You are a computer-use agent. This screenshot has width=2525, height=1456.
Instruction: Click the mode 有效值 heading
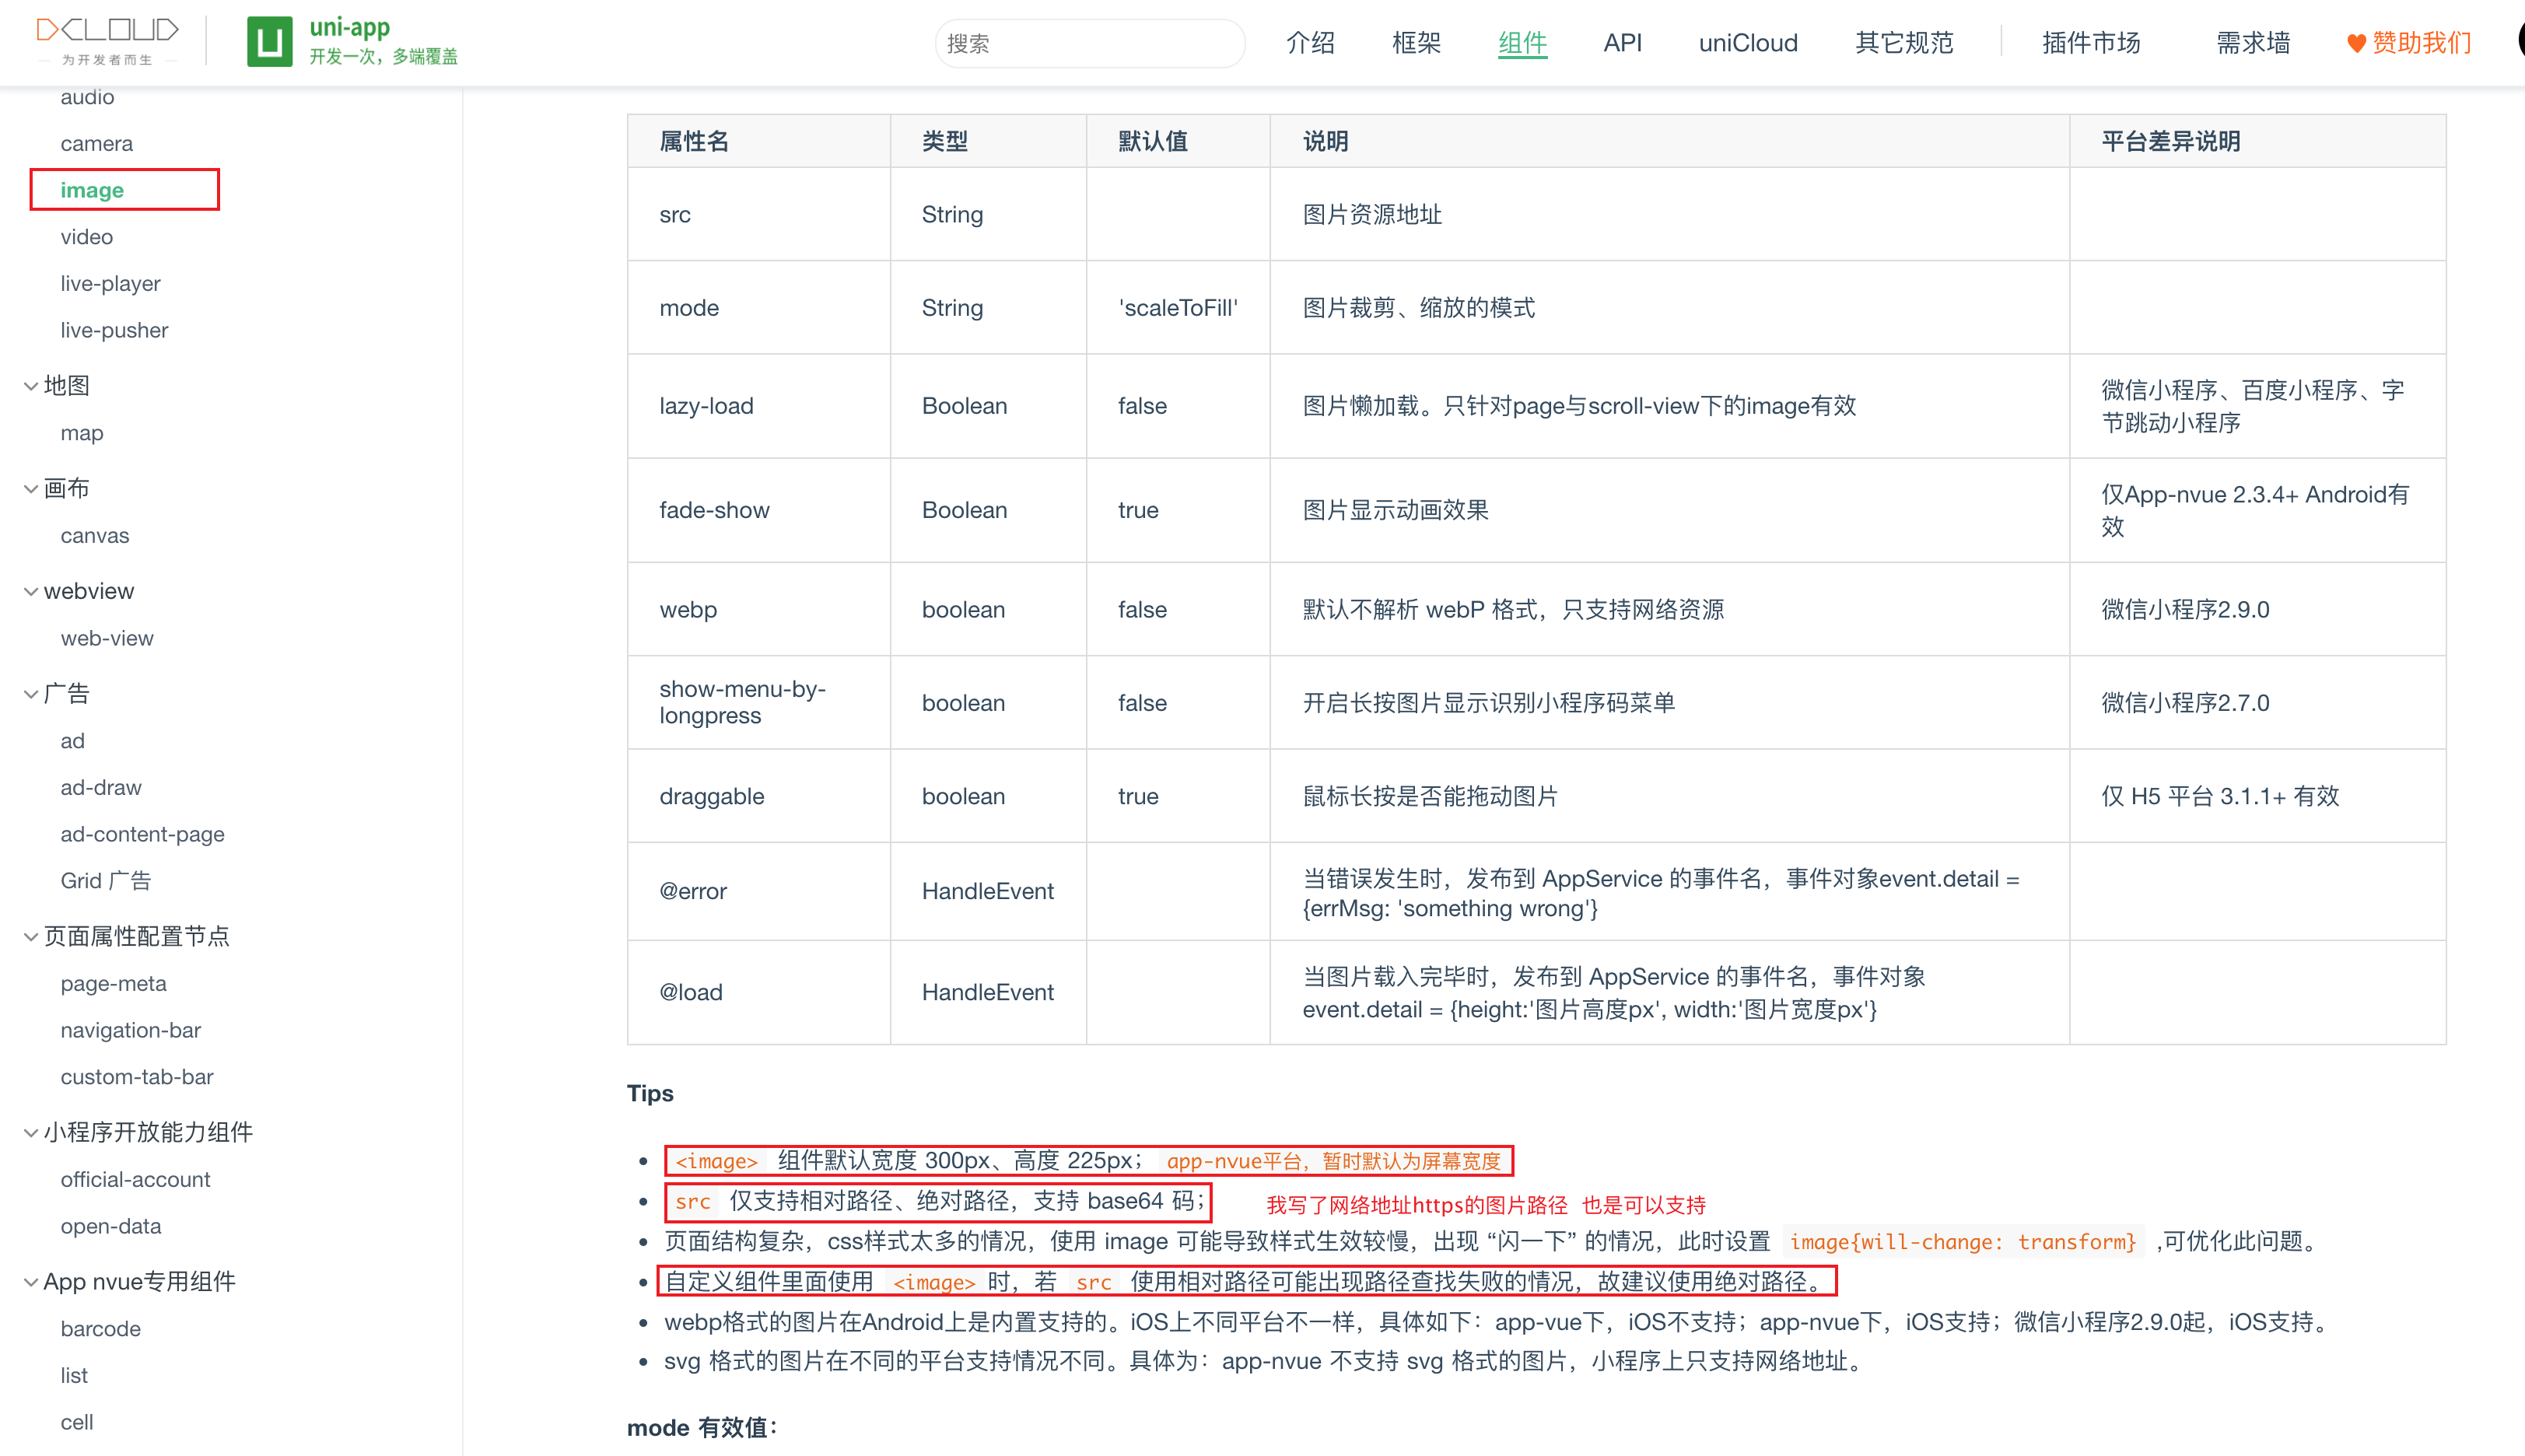[x=701, y=1428]
